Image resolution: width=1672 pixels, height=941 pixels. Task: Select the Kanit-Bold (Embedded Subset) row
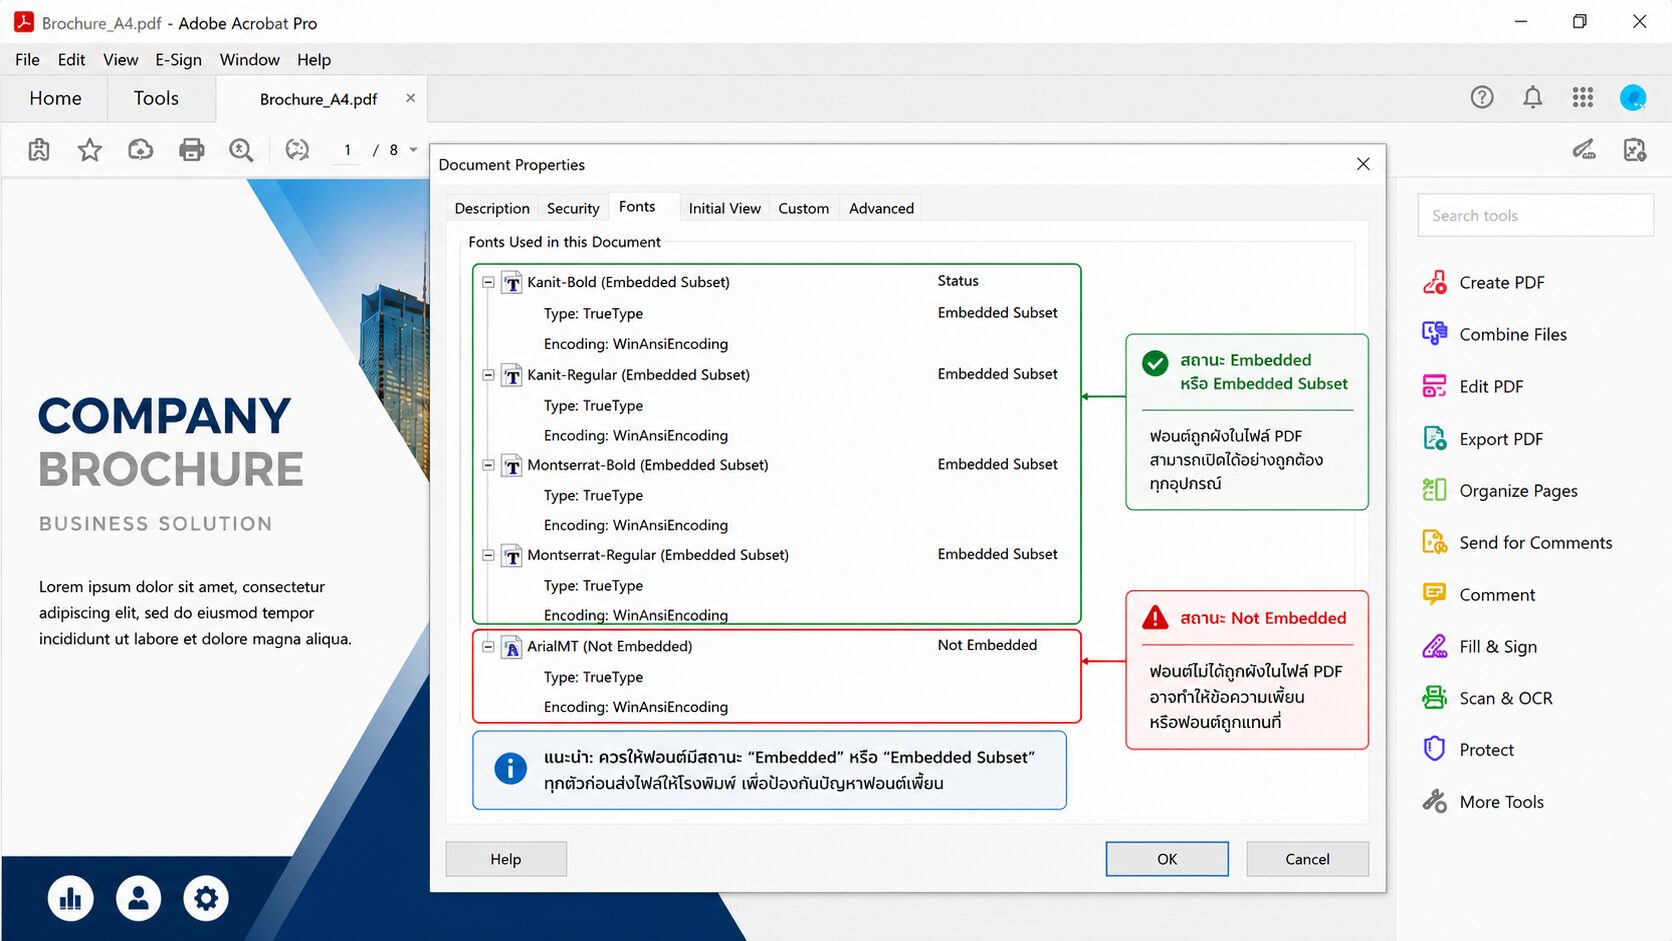777,282
